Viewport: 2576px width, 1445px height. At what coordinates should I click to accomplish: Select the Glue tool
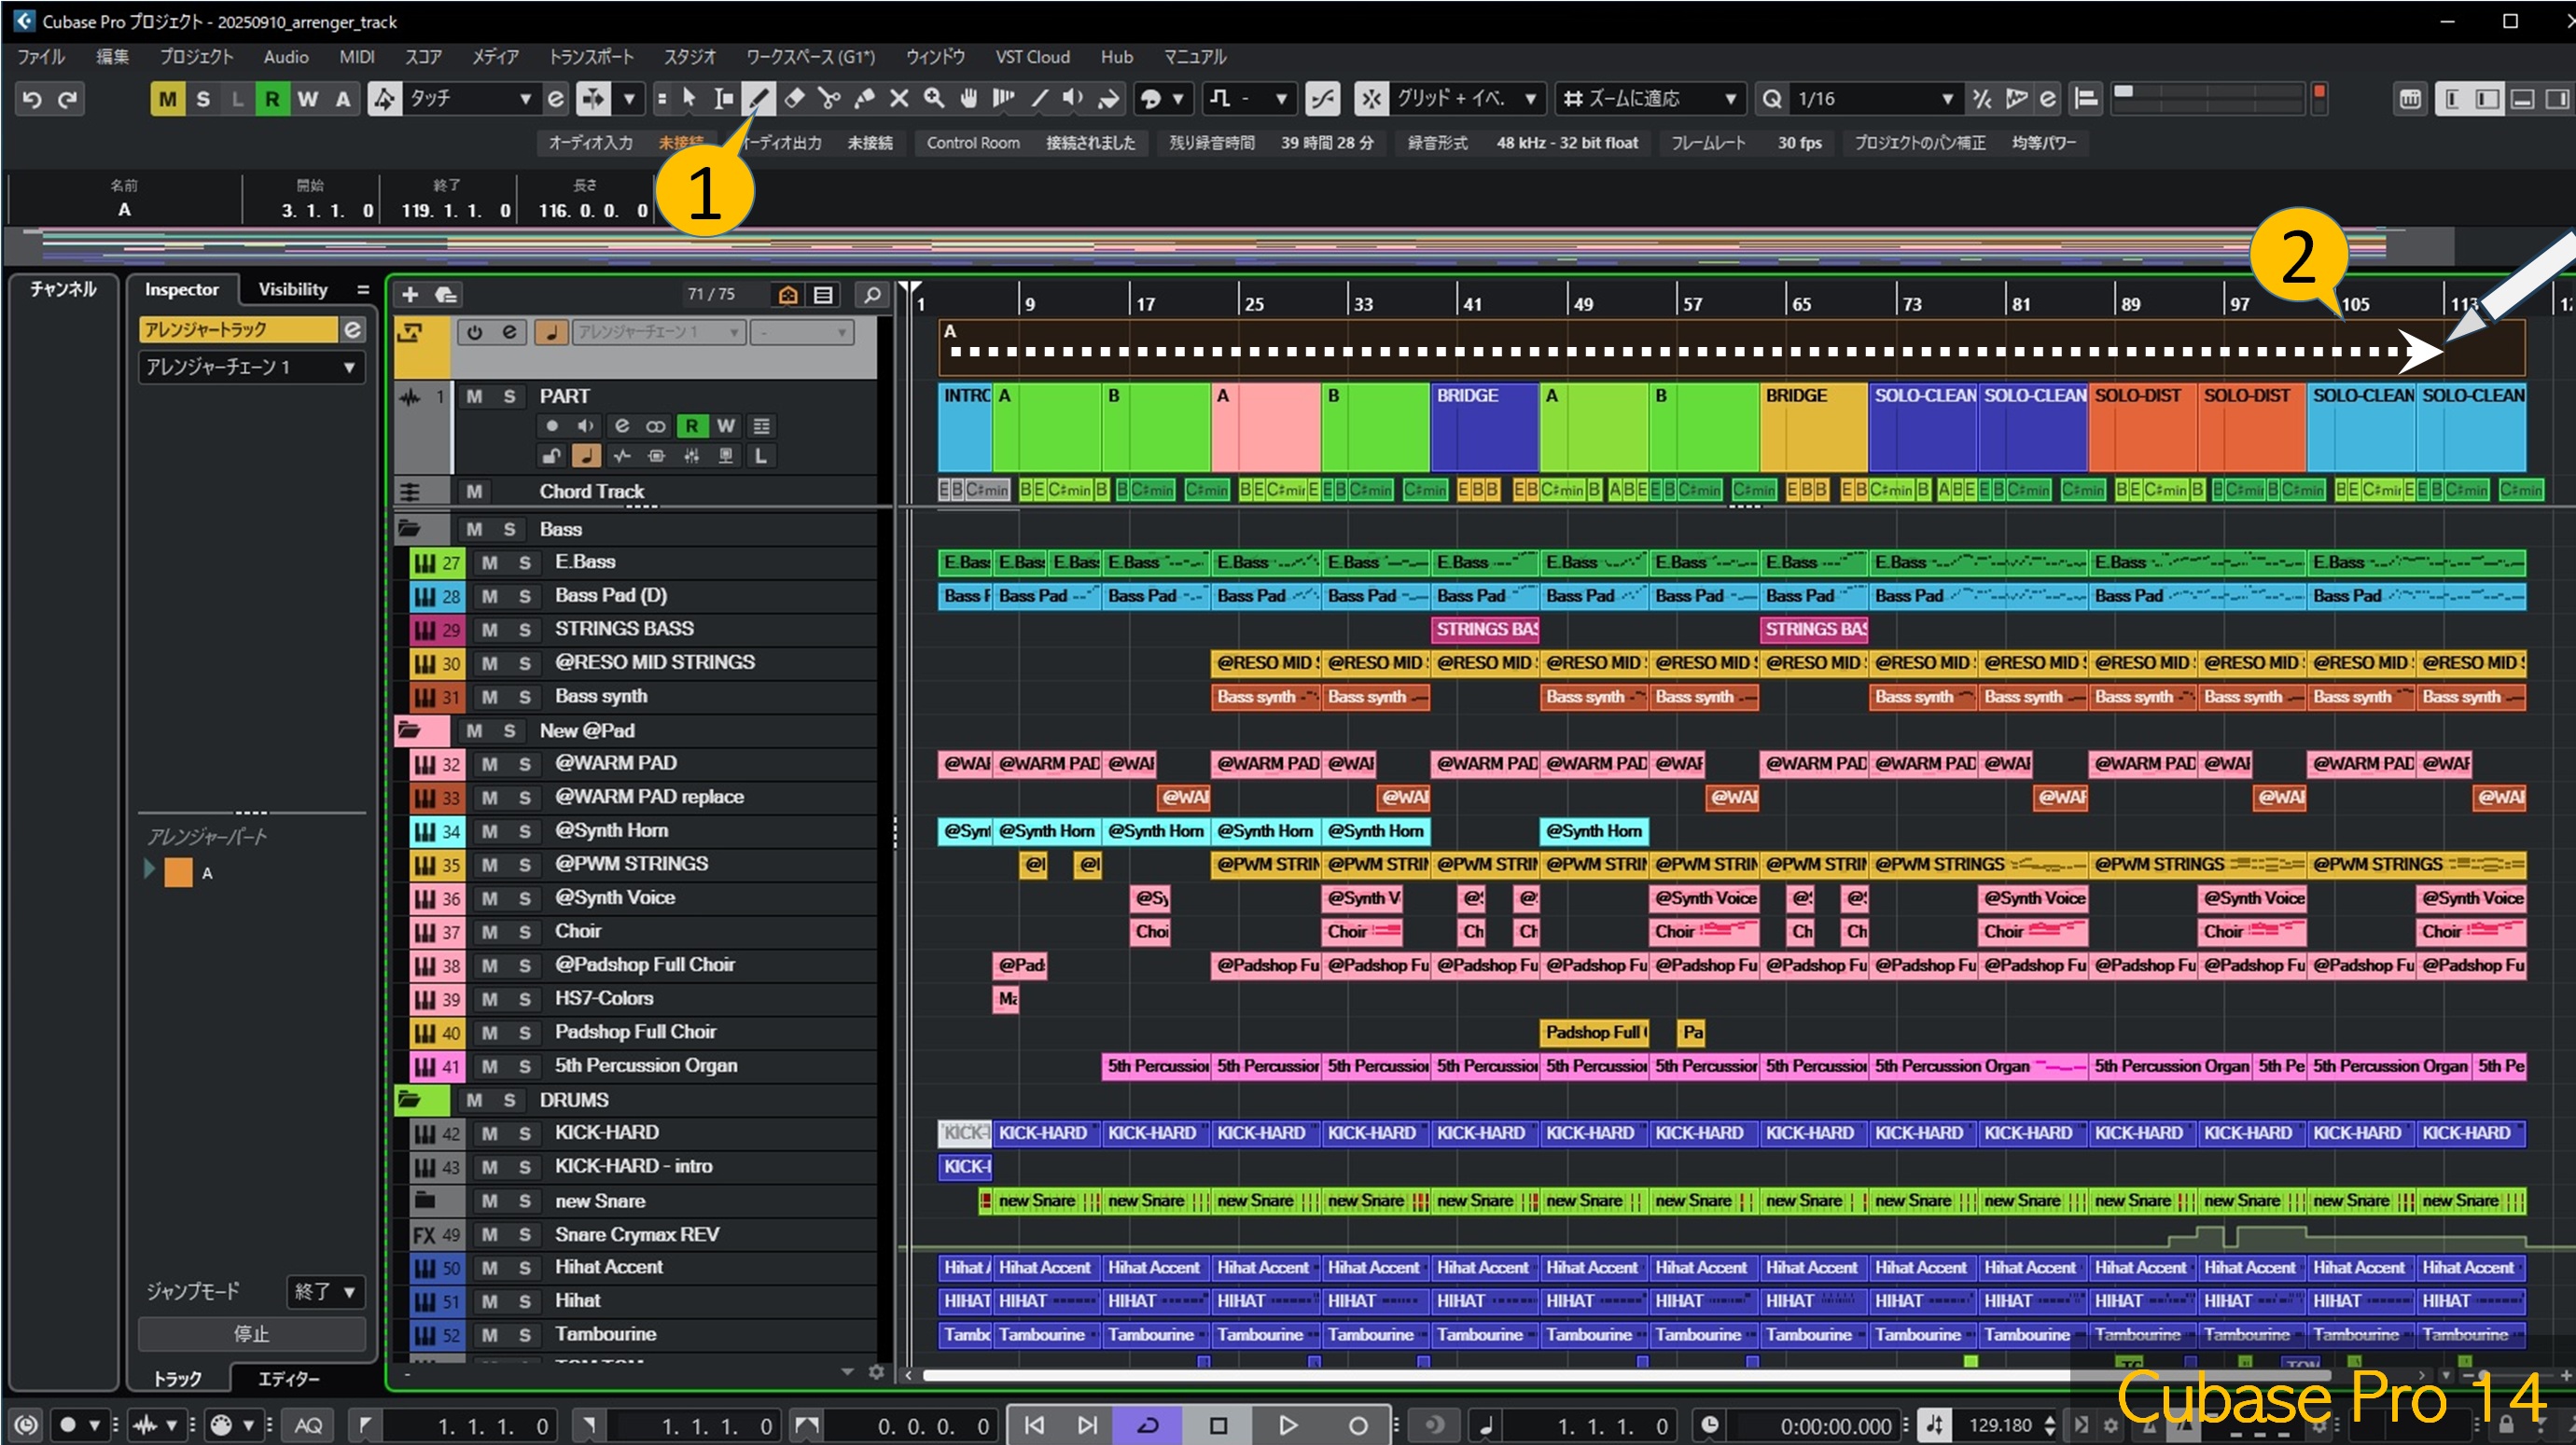[864, 98]
